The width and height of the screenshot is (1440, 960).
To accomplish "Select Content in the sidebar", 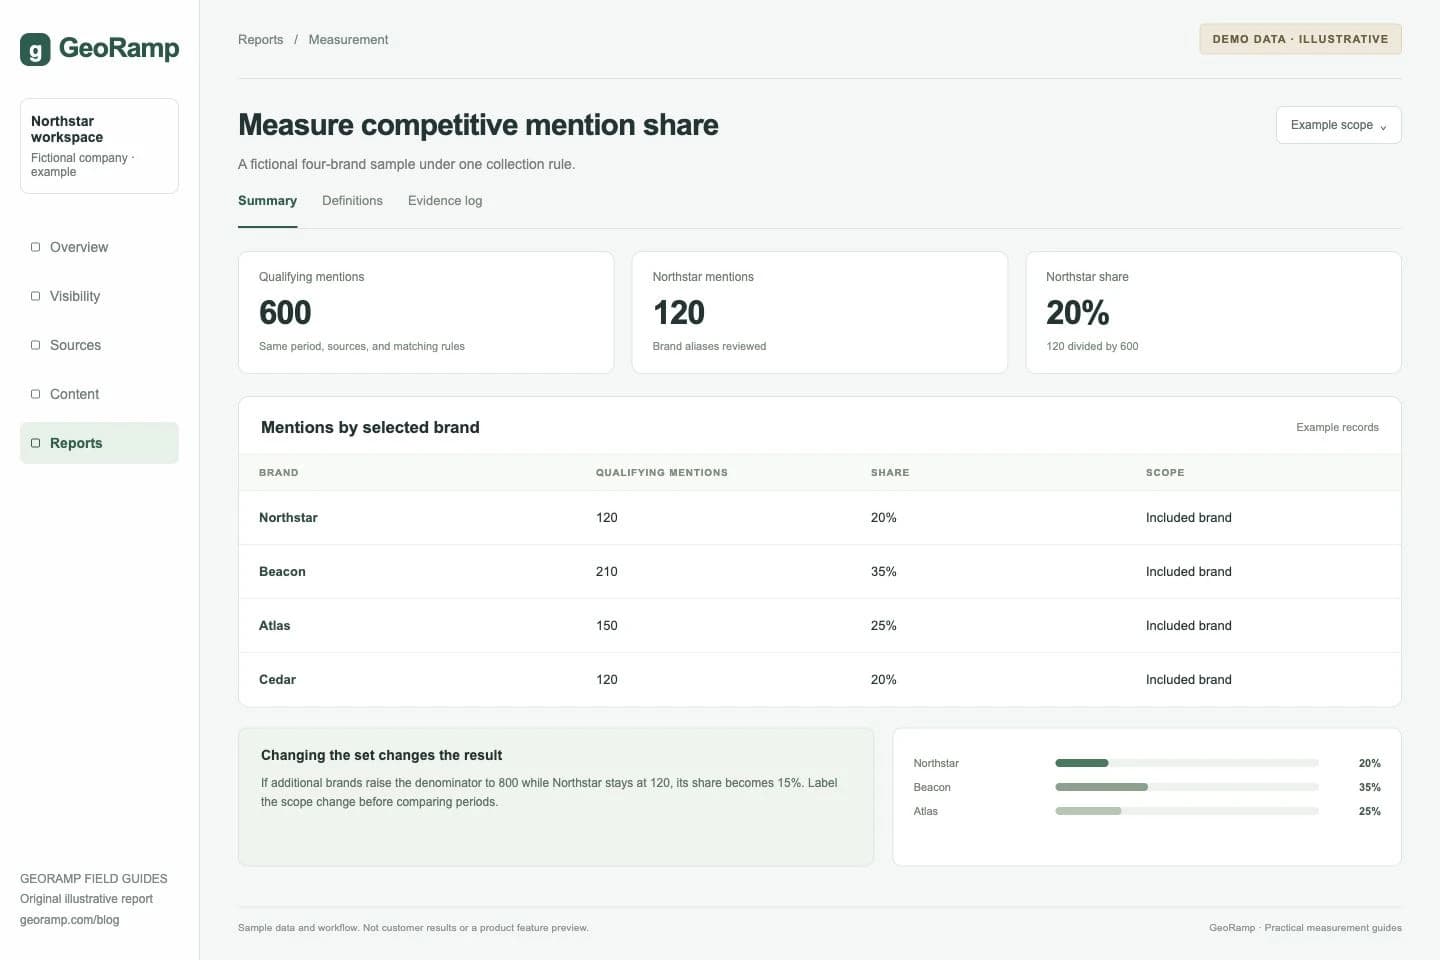I will (99, 394).
